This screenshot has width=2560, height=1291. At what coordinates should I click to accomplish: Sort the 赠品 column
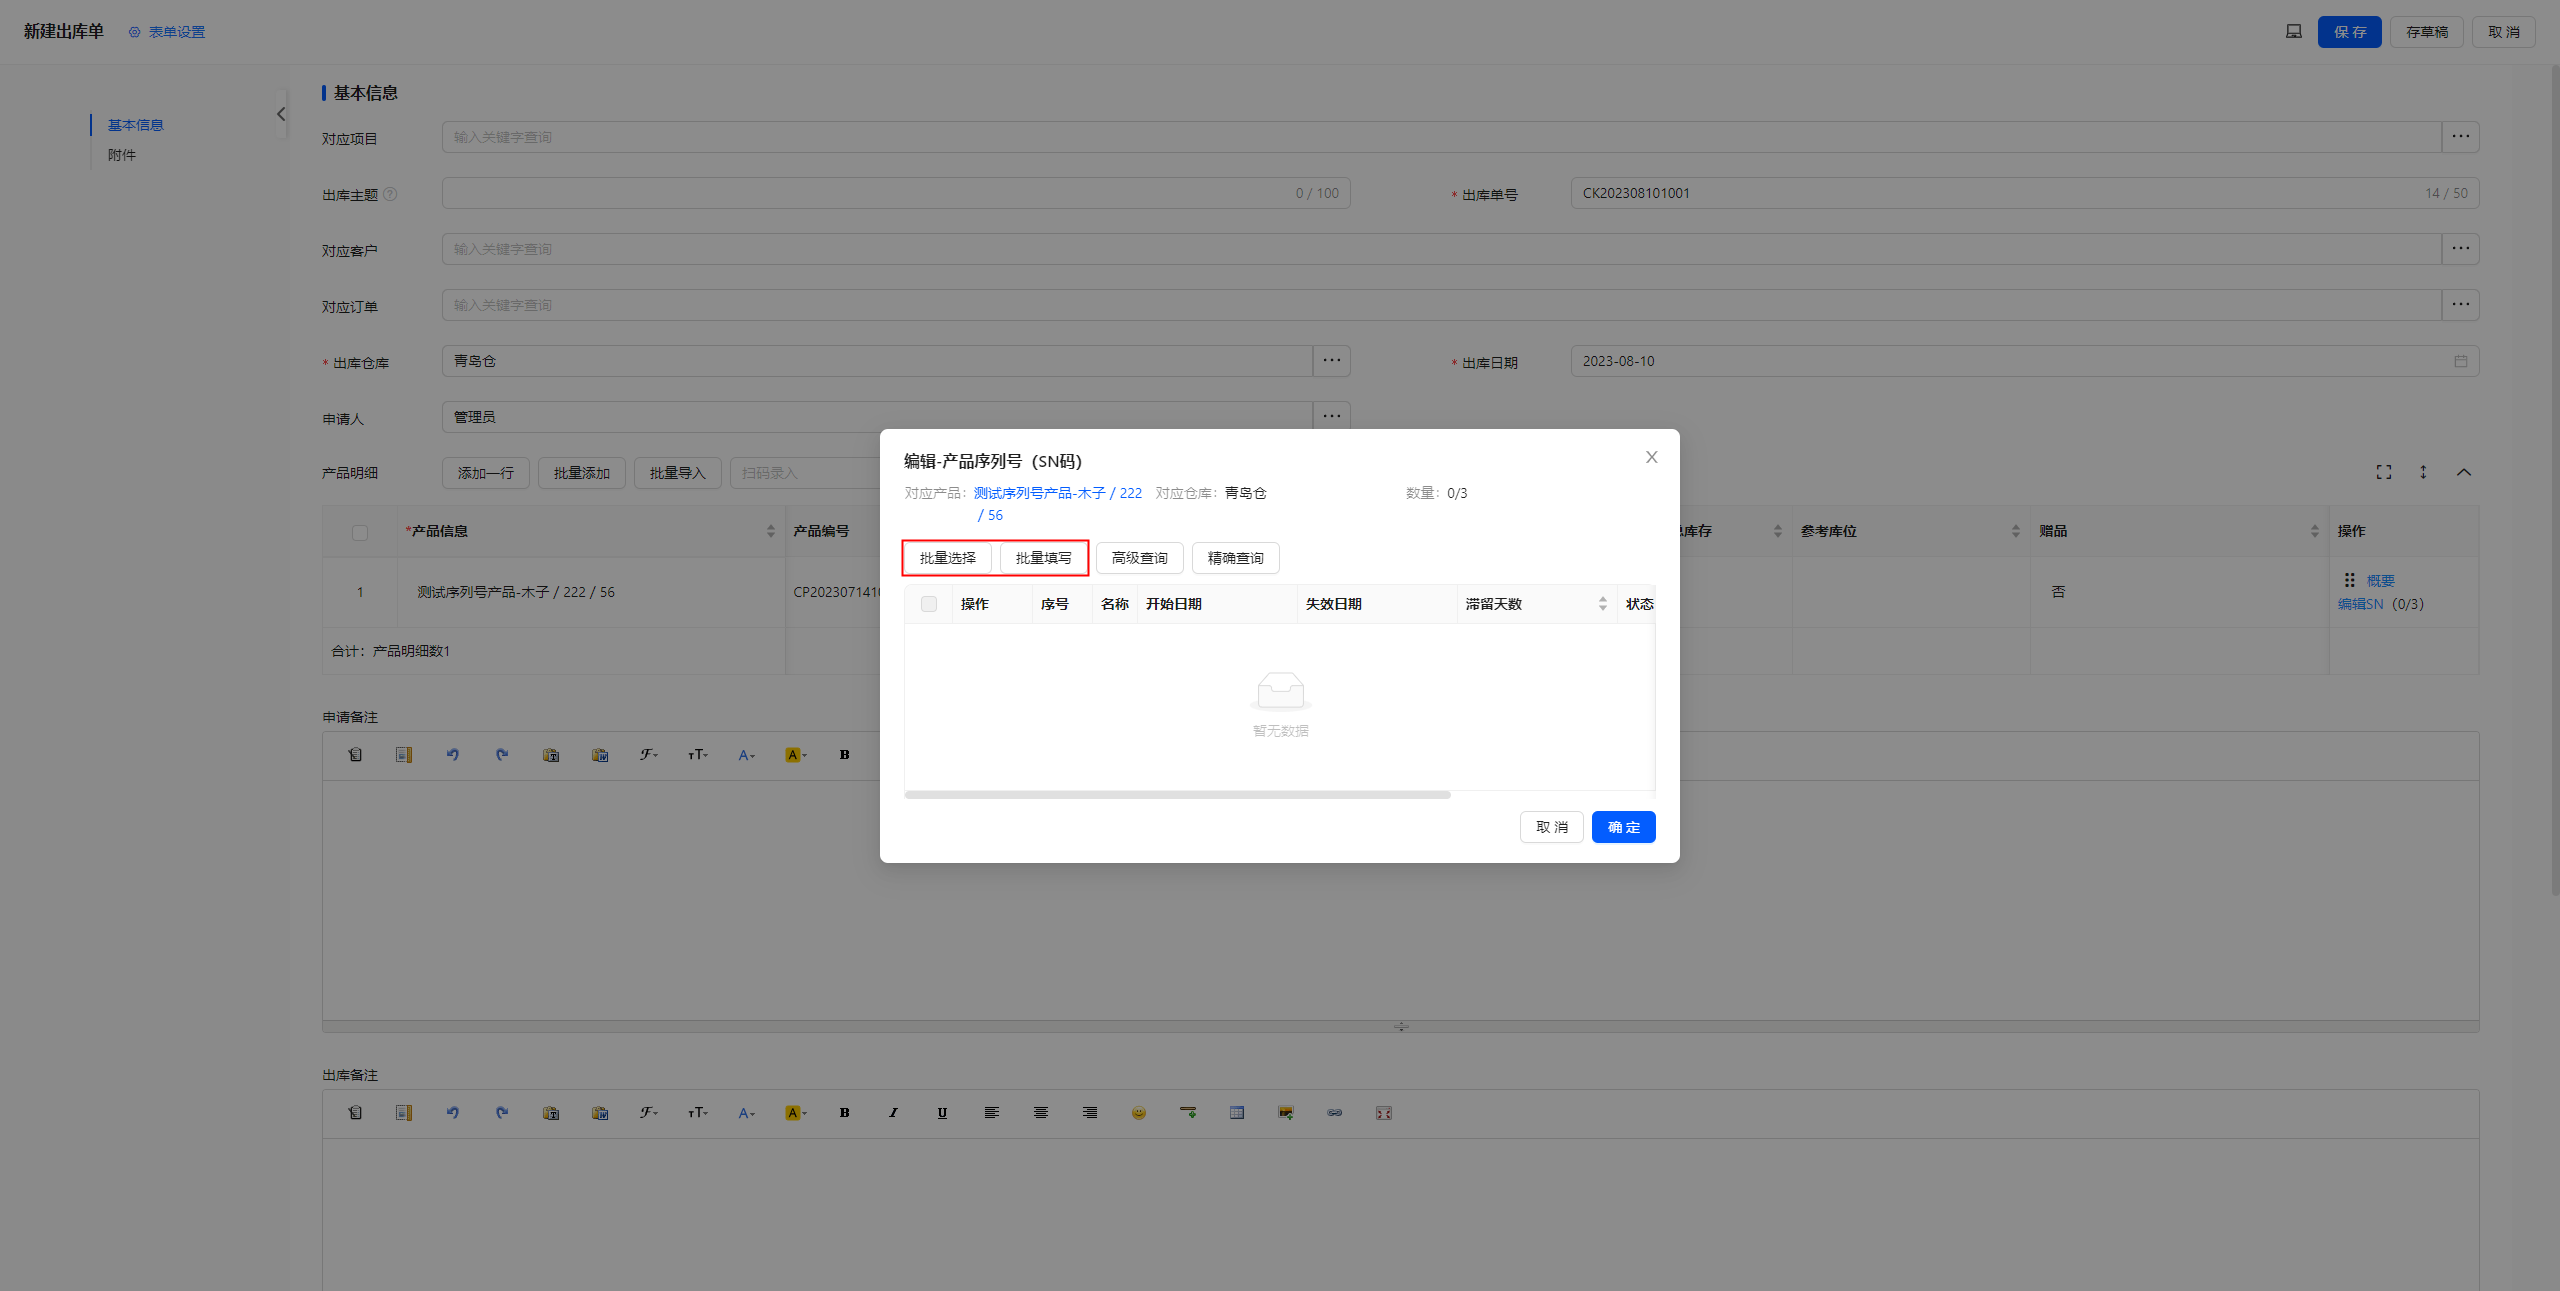tap(2314, 531)
